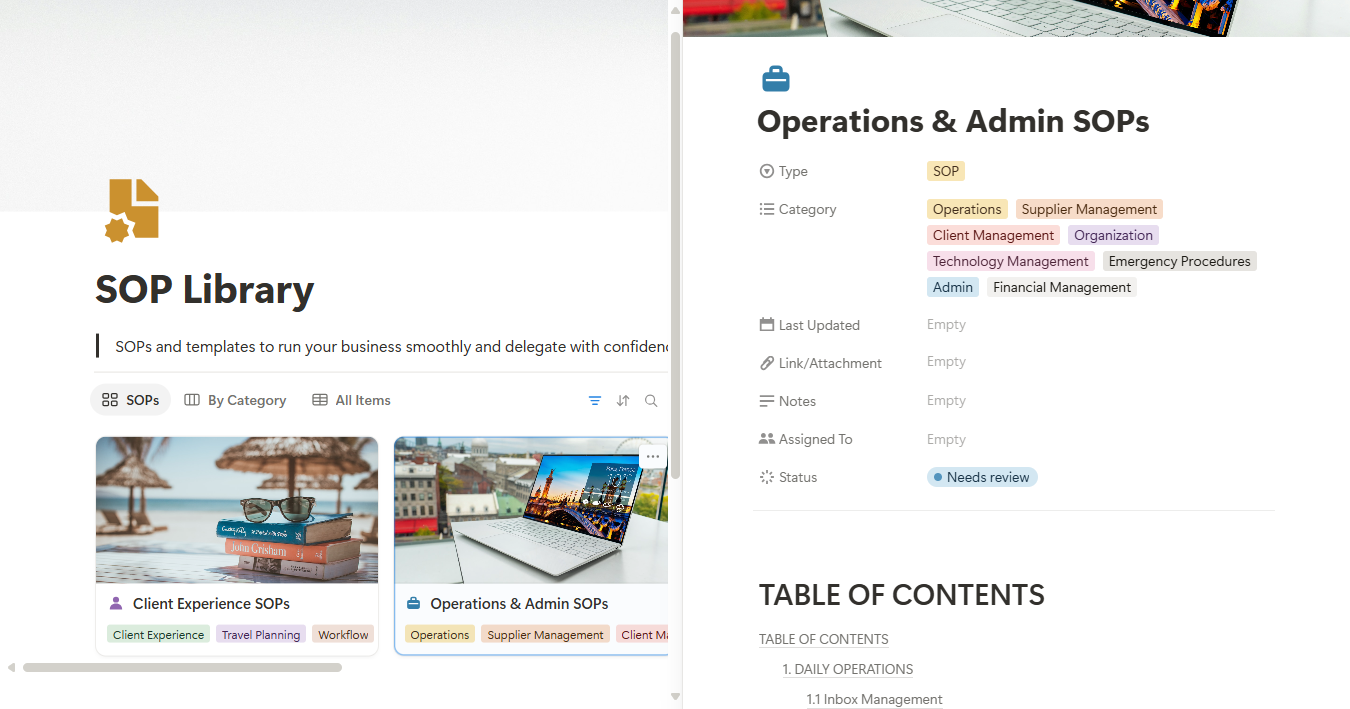Open the Needs review status dropdown
Screen dimensions: 1350x709
coord(982,478)
